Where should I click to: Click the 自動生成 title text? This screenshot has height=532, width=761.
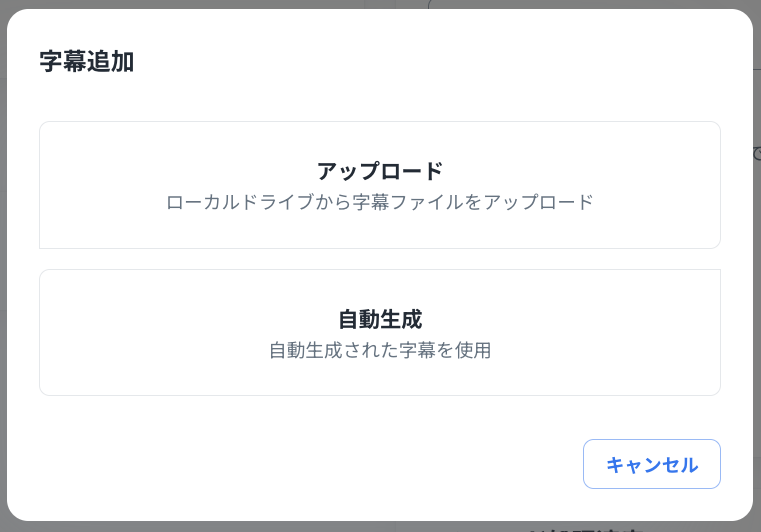(380, 320)
